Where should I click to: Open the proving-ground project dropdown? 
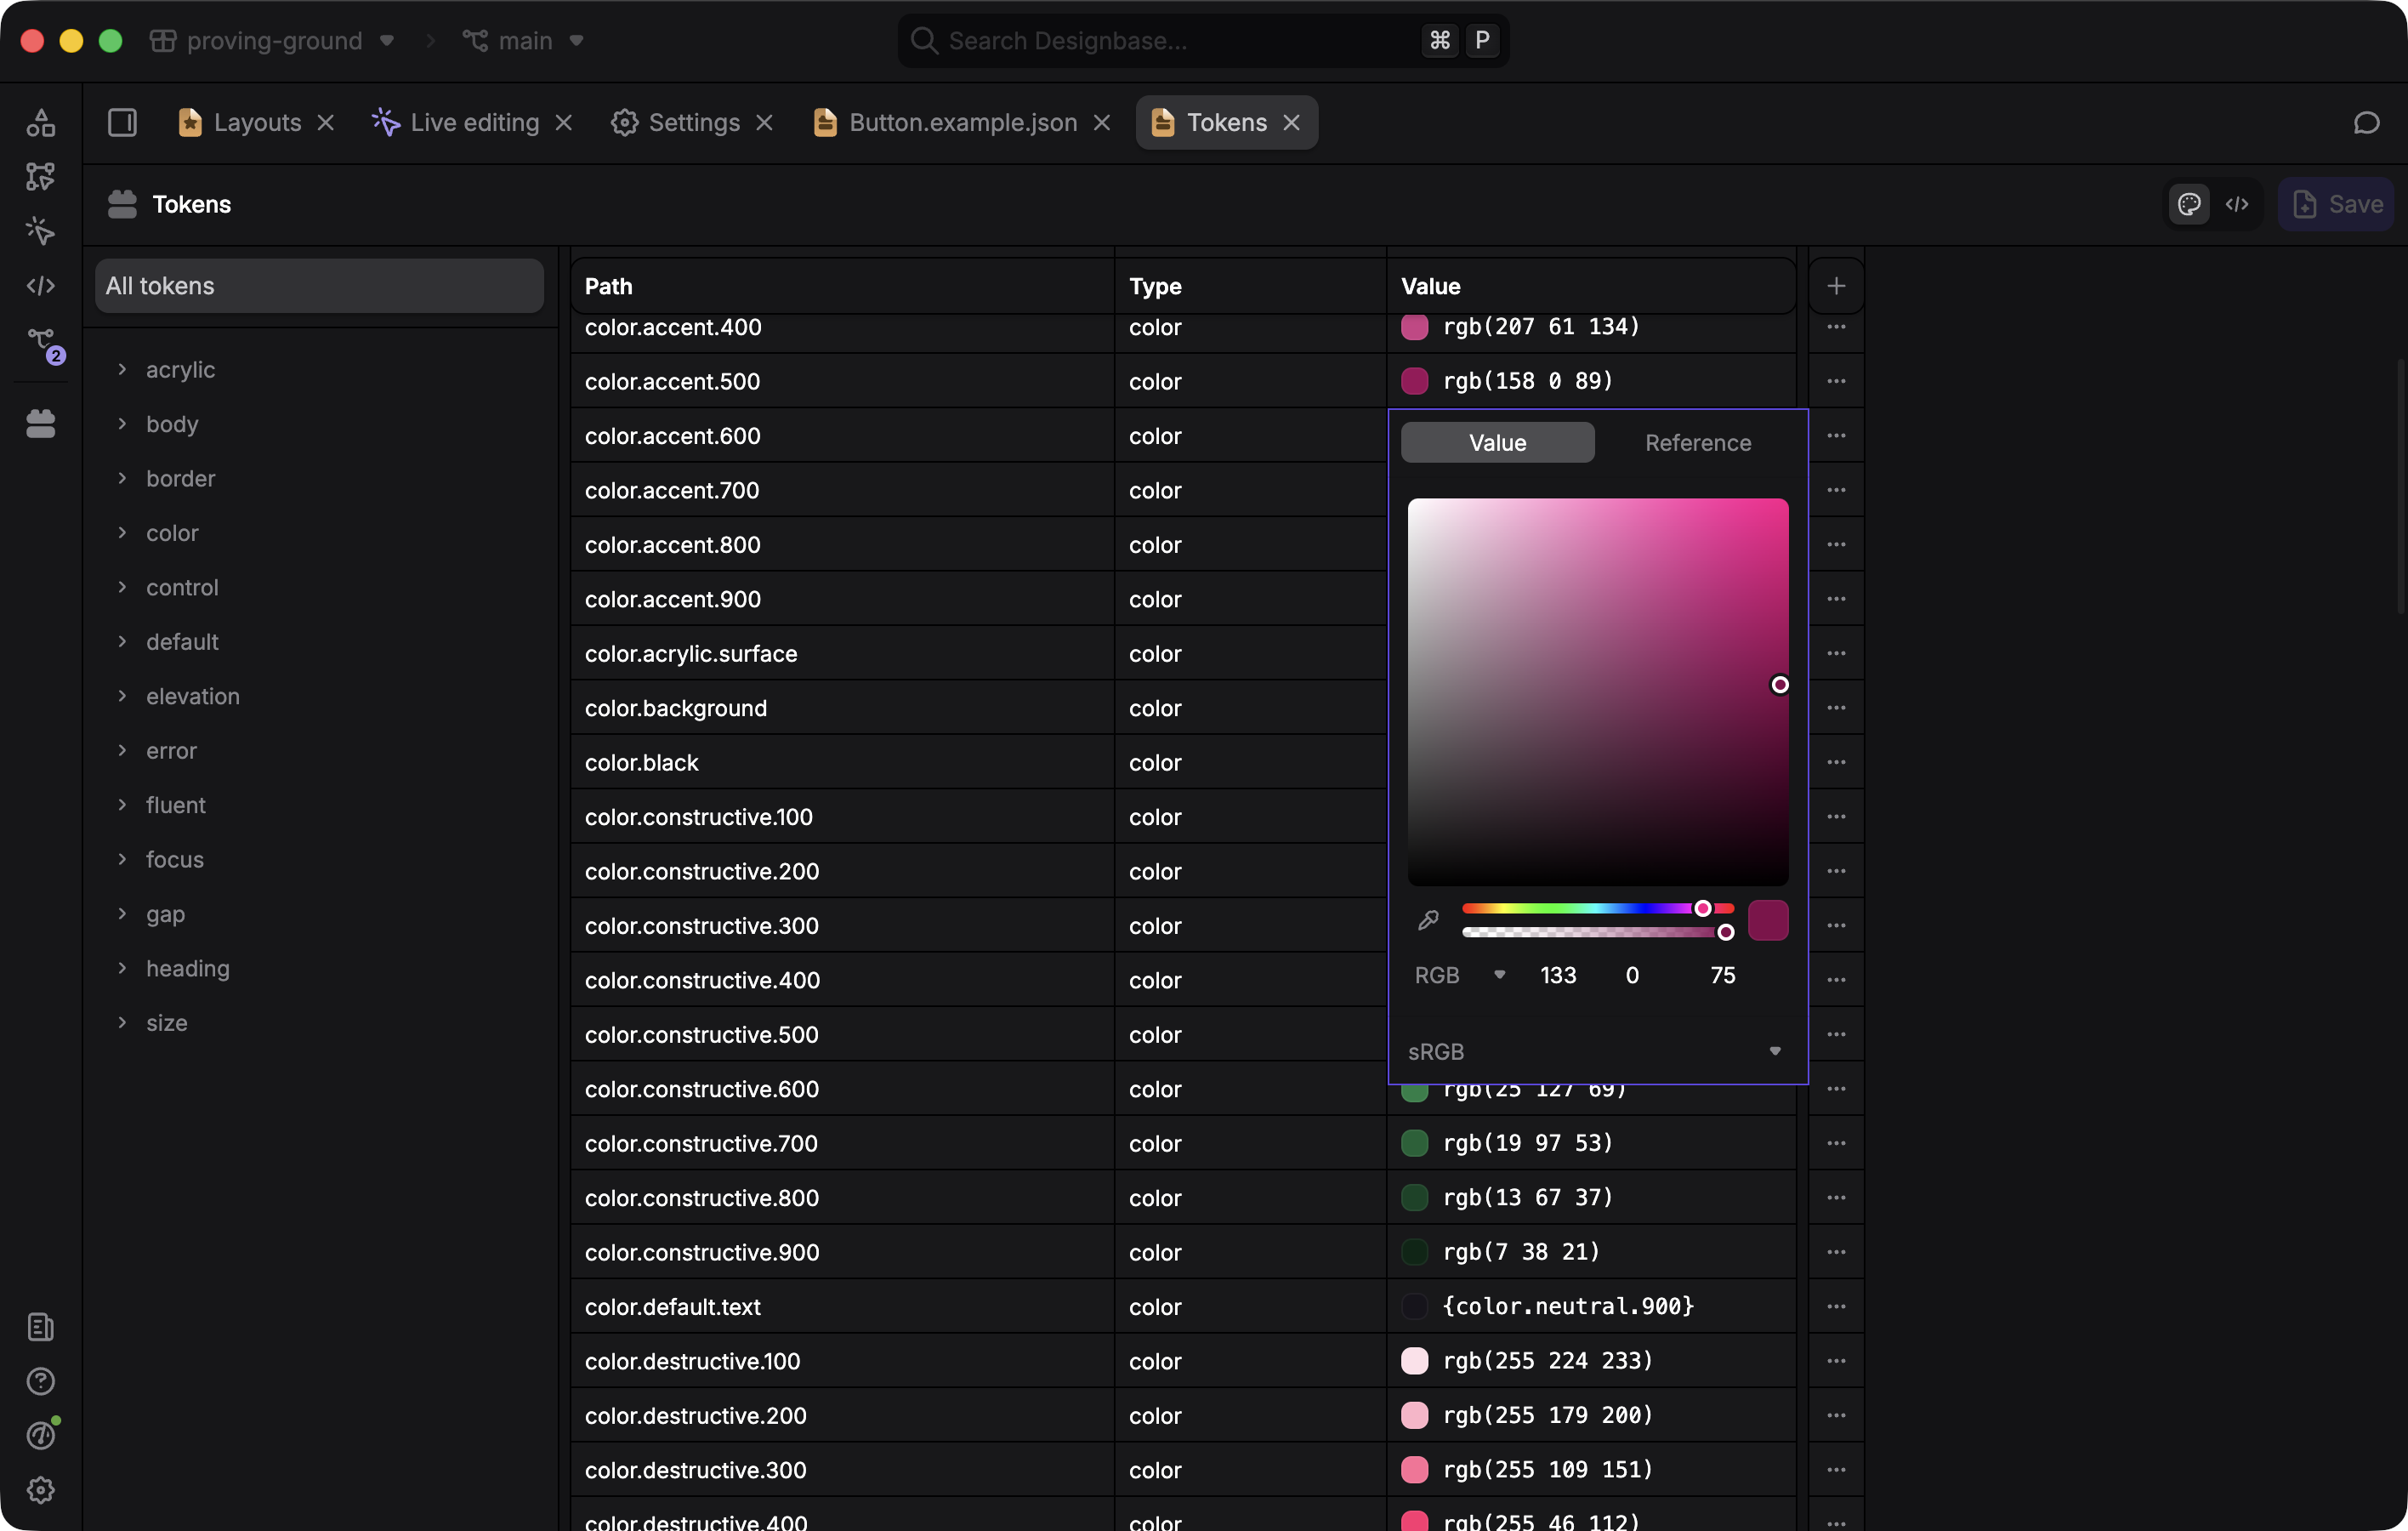click(273, 40)
